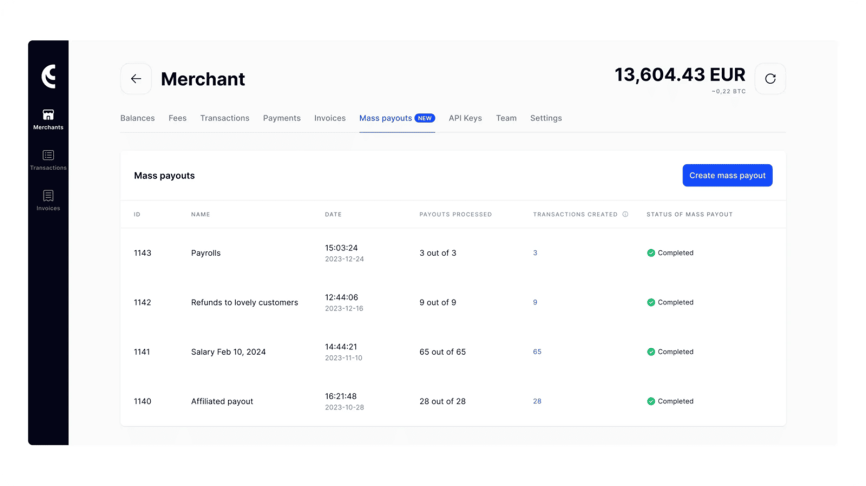Open the Team tab
The height and width of the screenshot is (486, 866).
(x=506, y=118)
